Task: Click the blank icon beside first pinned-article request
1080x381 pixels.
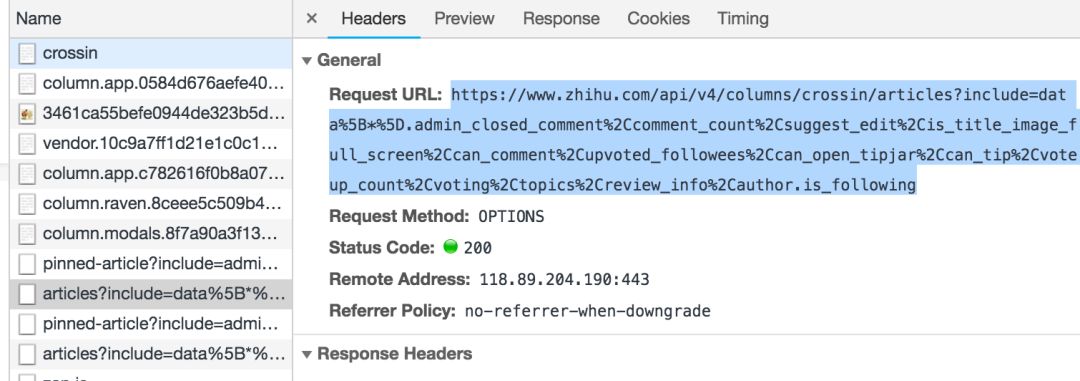Action: [27, 264]
